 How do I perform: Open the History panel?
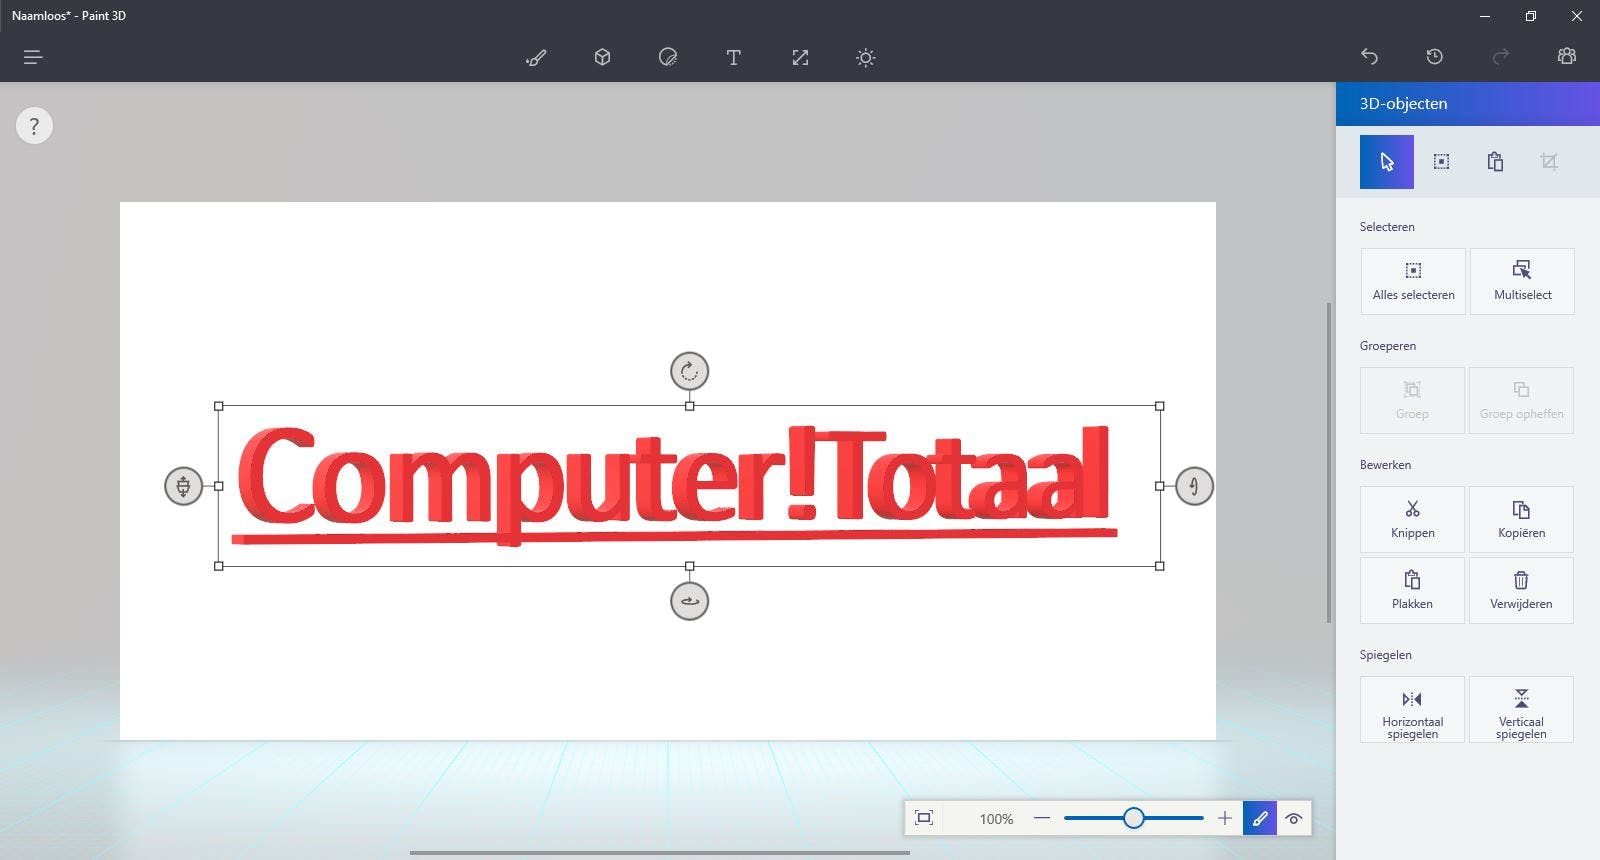[x=1435, y=57]
